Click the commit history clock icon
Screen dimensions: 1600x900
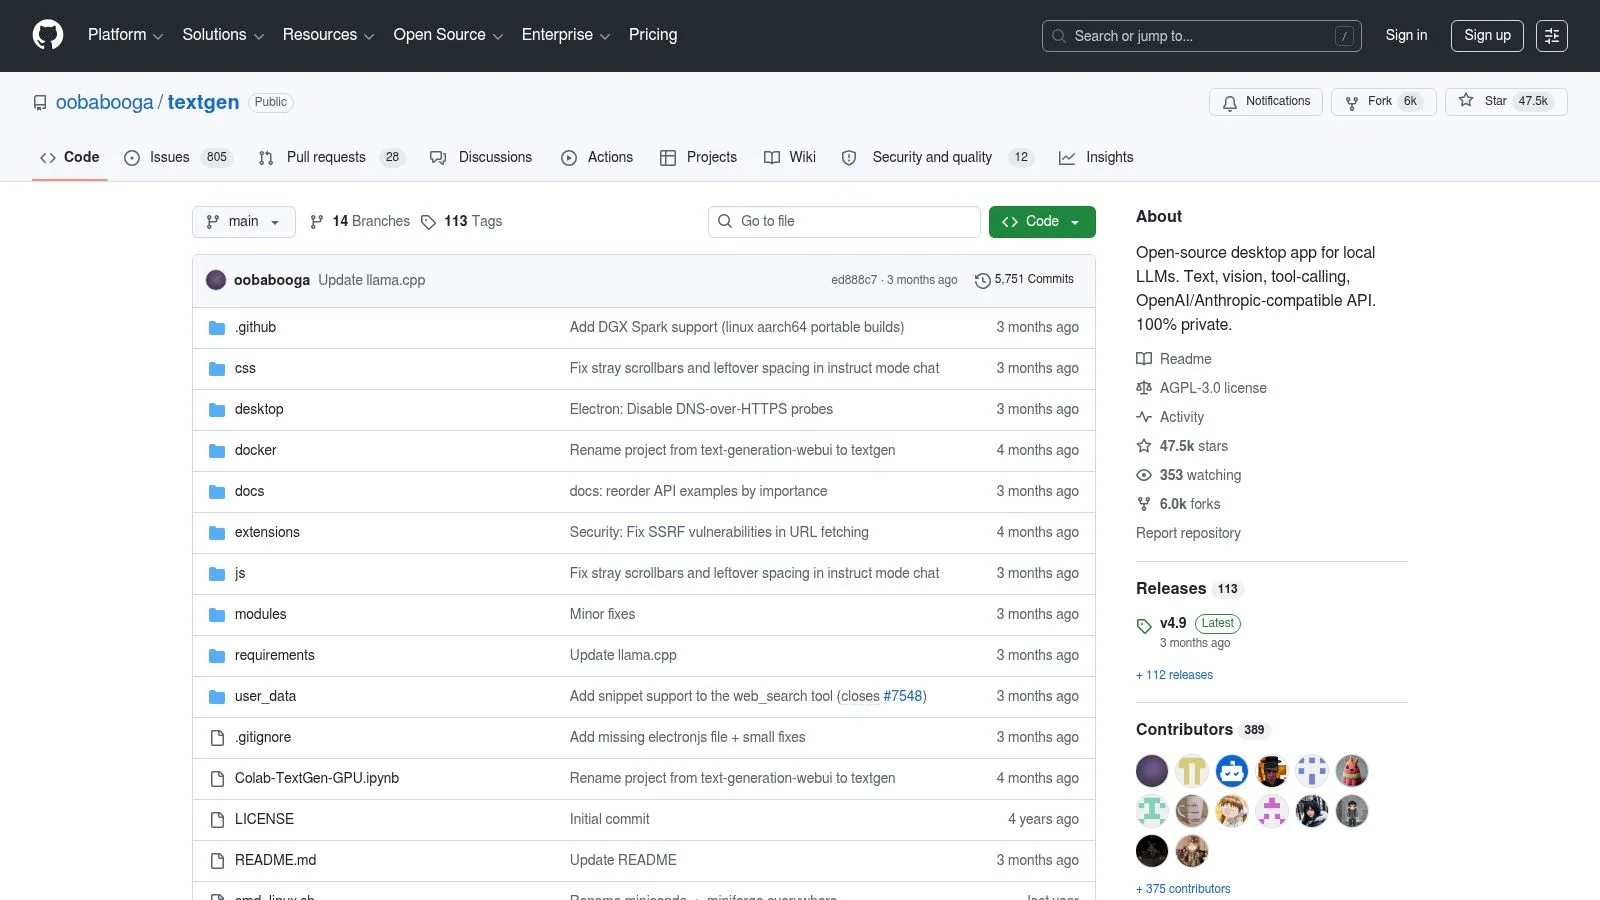pyautogui.click(x=982, y=281)
